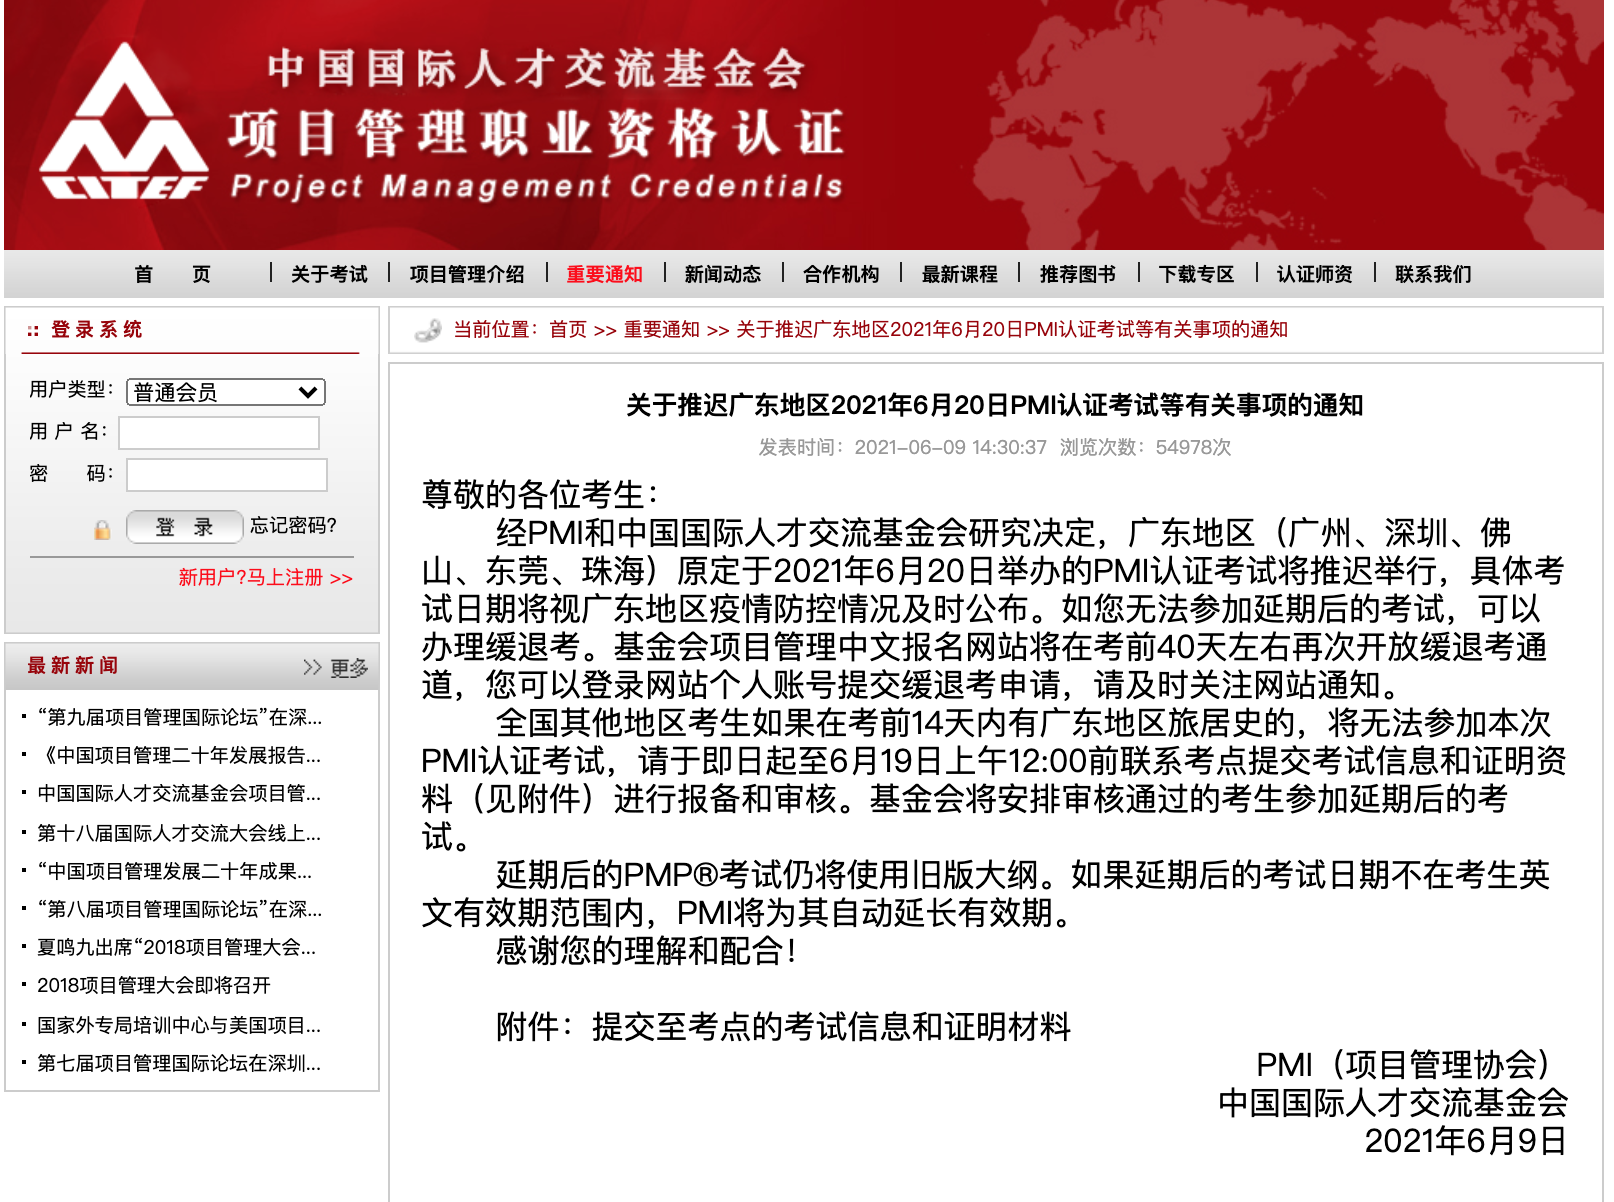This screenshot has width=1614, height=1202.
Task: Open the 关于考试 menu item
Action: tap(329, 274)
